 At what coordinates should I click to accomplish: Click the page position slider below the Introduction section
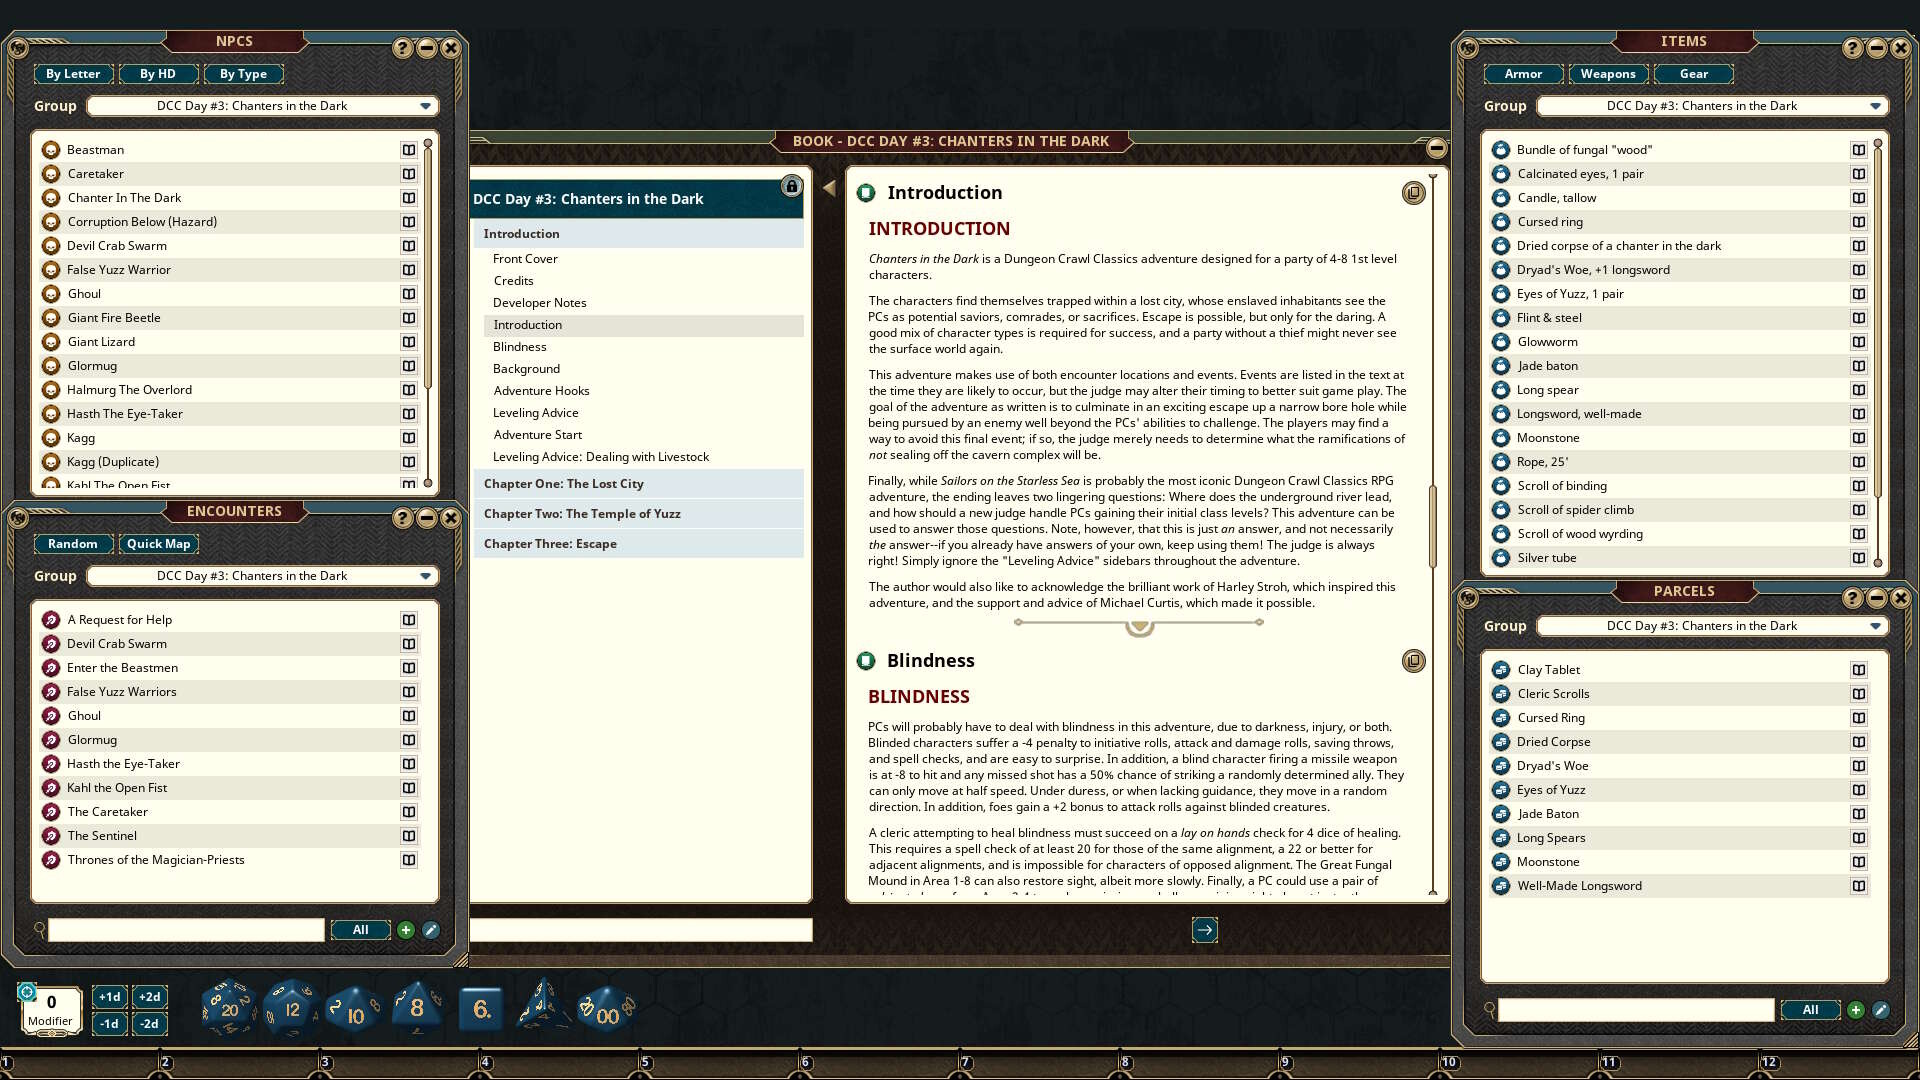[1138, 622]
